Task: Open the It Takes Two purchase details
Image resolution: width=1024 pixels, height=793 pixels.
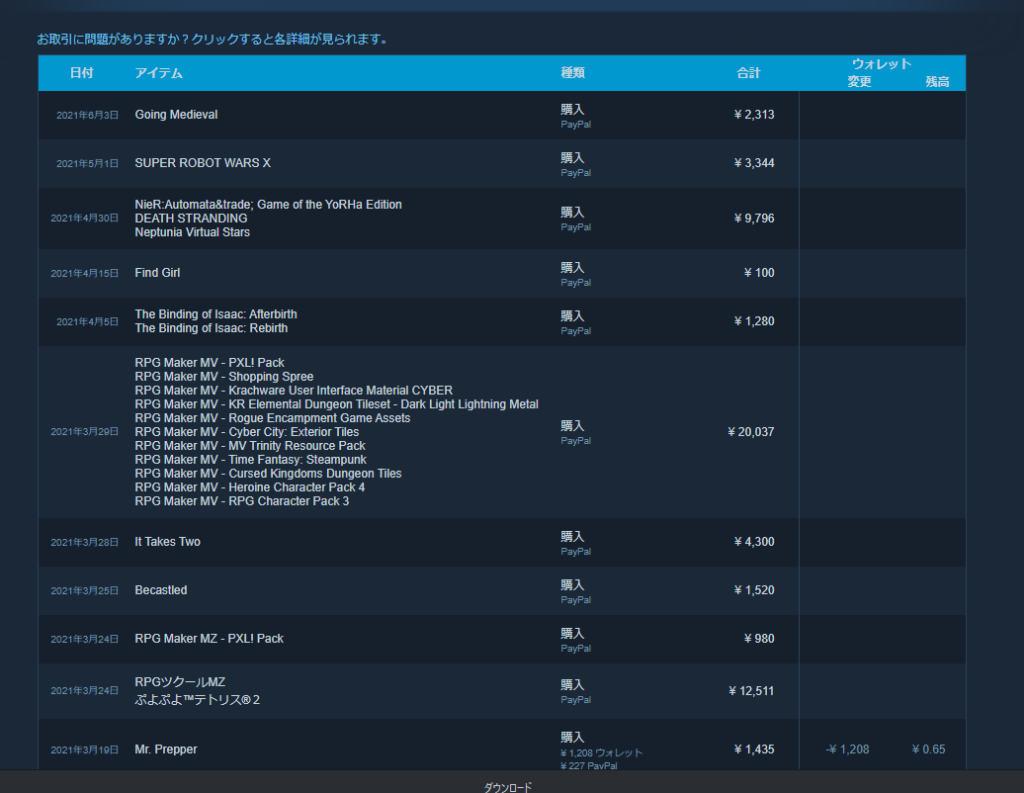Action: pyautogui.click(x=167, y=542)
